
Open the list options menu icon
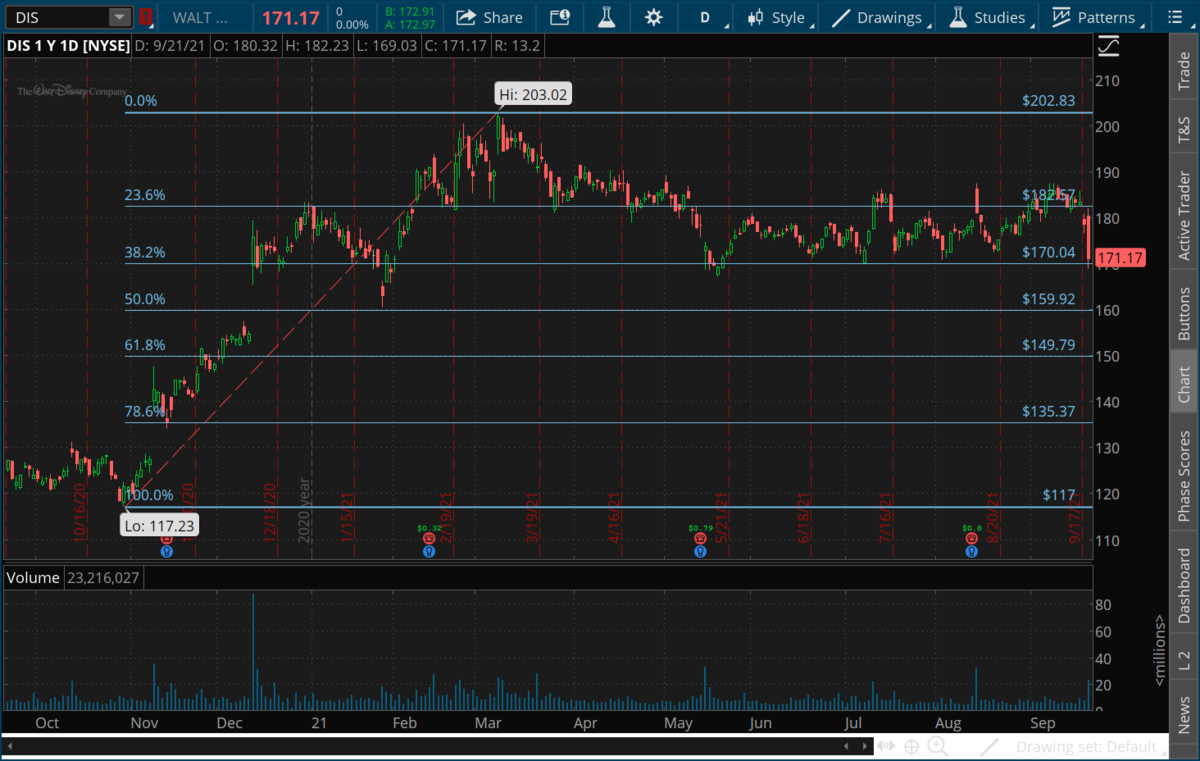[x=1174, y=17]
